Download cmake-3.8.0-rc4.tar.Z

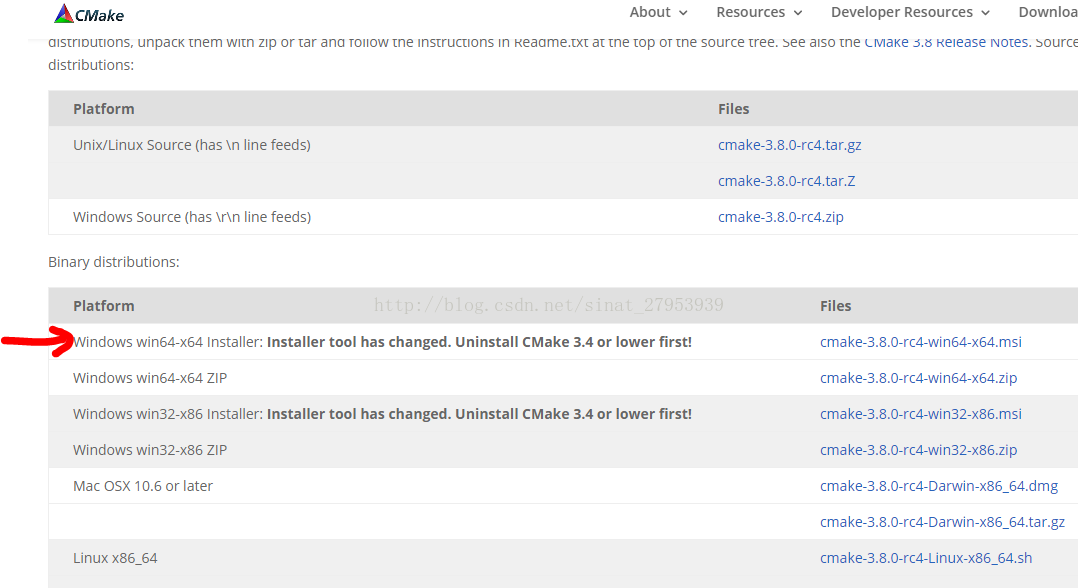[x=786, y=181]
